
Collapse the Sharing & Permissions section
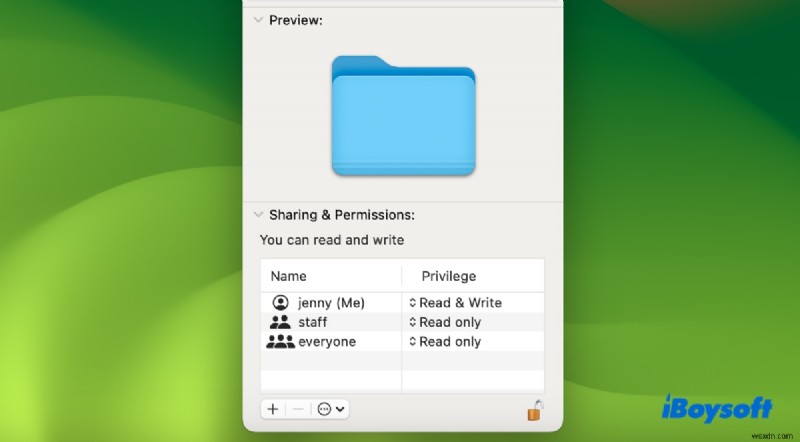click(258, 214)
